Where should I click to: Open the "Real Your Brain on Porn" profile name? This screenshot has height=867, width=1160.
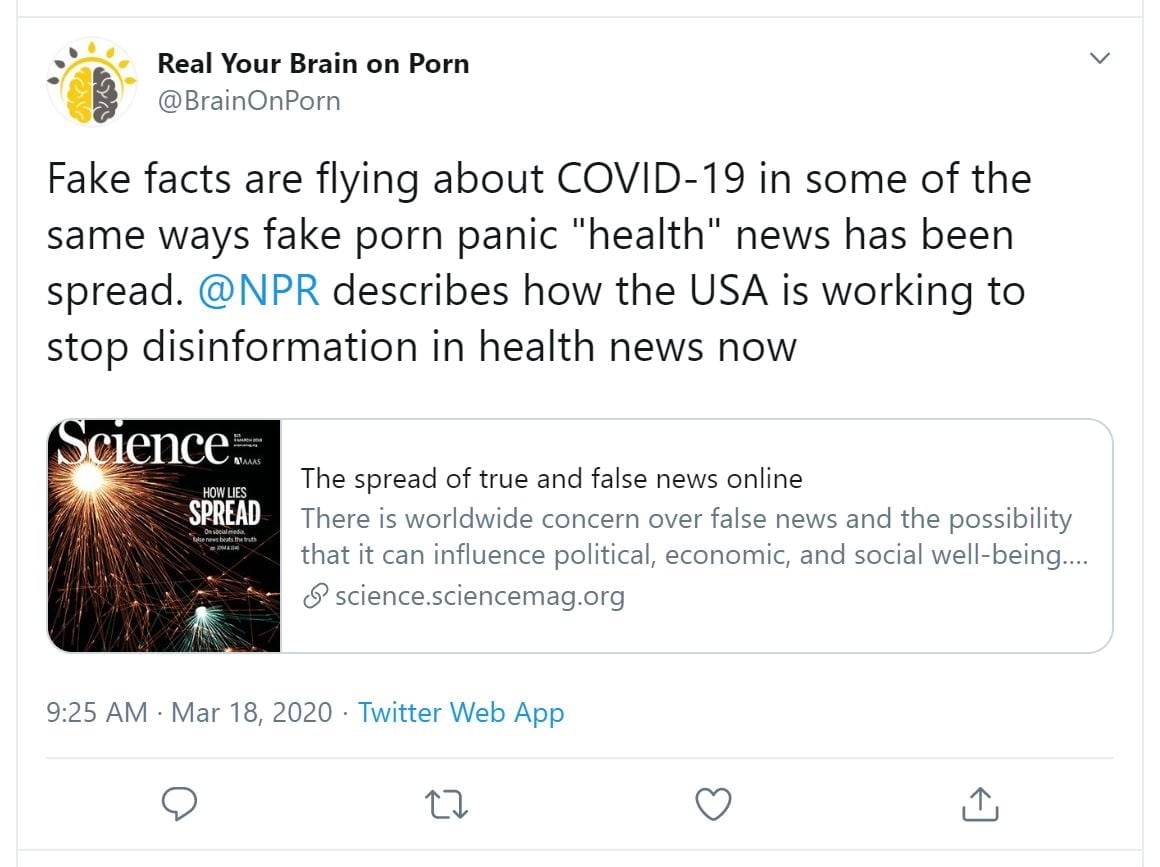coord(313,63)
